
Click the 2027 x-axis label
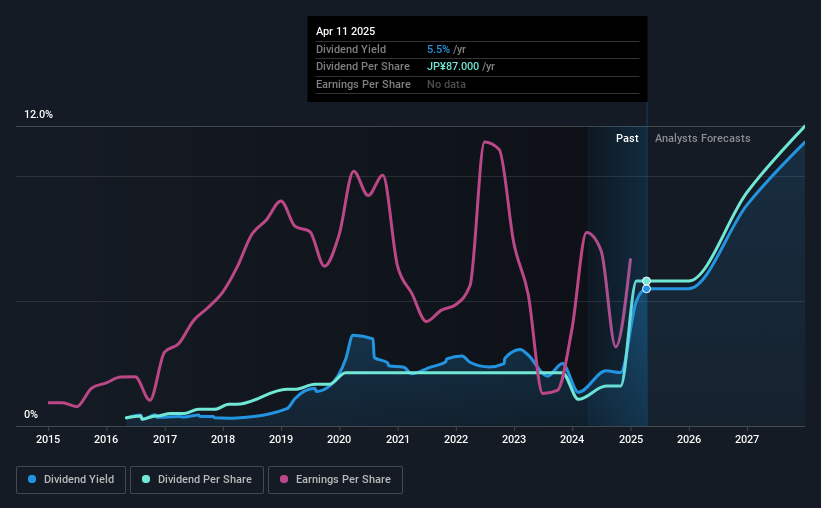point(747,439)
